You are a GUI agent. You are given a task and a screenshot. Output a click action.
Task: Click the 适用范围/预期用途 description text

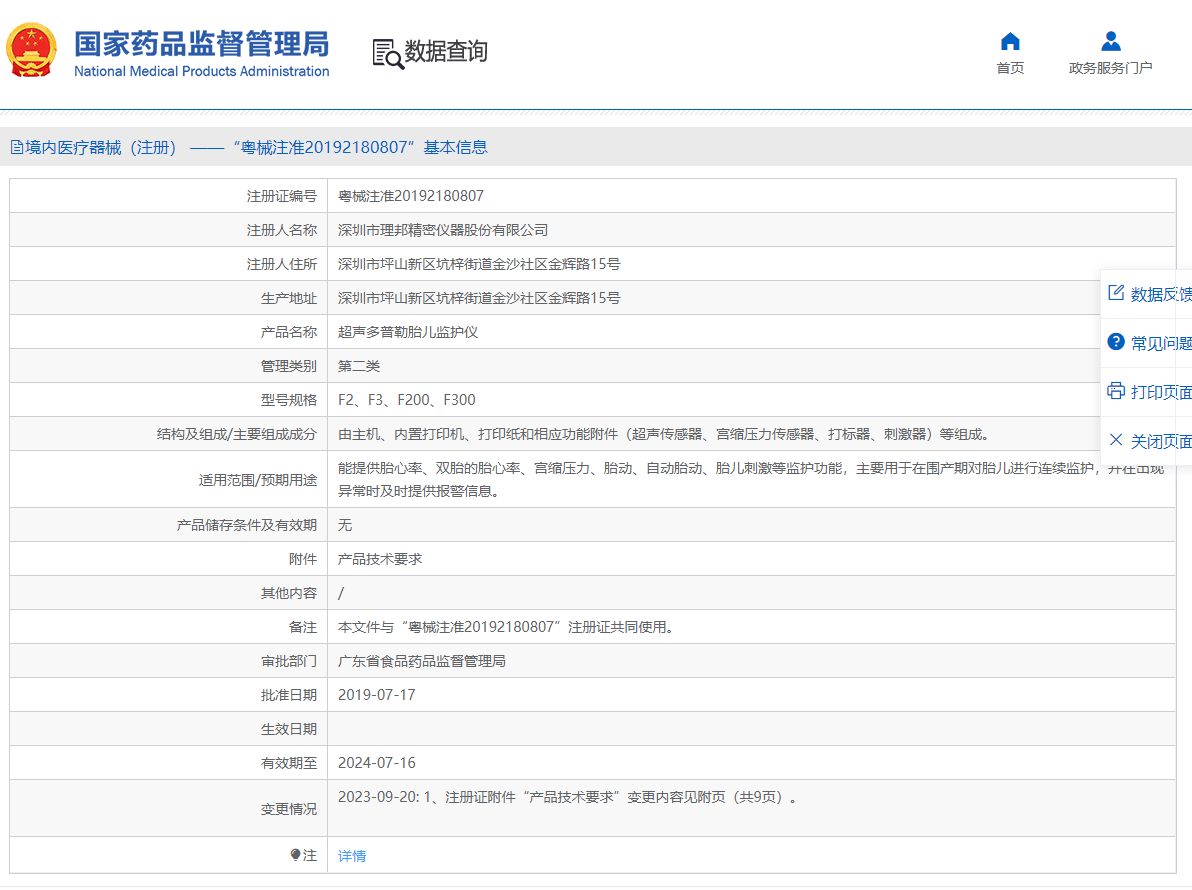pos(751,480)
